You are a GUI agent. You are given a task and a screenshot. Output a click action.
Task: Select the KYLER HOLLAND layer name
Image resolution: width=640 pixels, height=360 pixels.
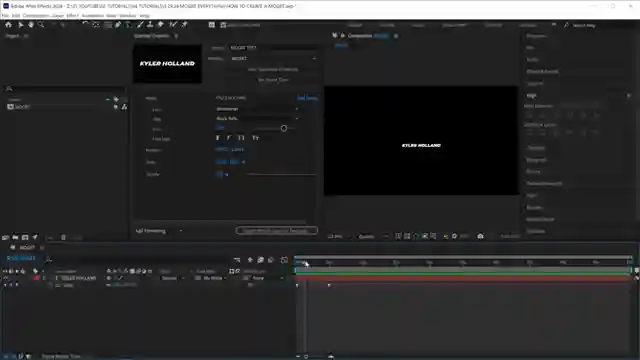coord(78,278)
